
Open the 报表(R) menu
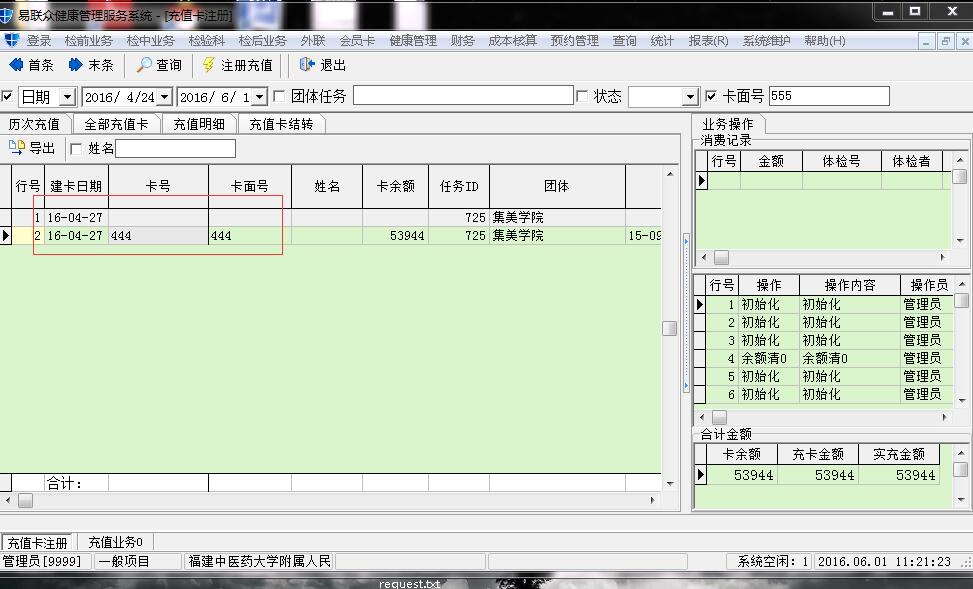708,41
